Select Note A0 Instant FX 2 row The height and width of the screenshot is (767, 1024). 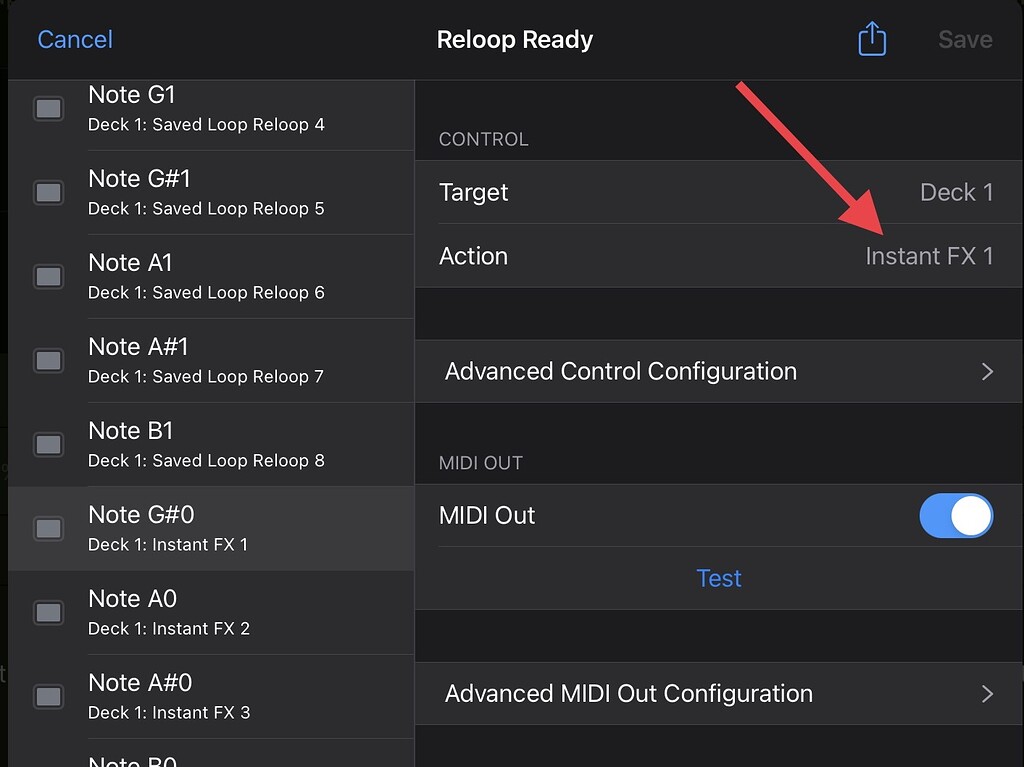(240, 612)
